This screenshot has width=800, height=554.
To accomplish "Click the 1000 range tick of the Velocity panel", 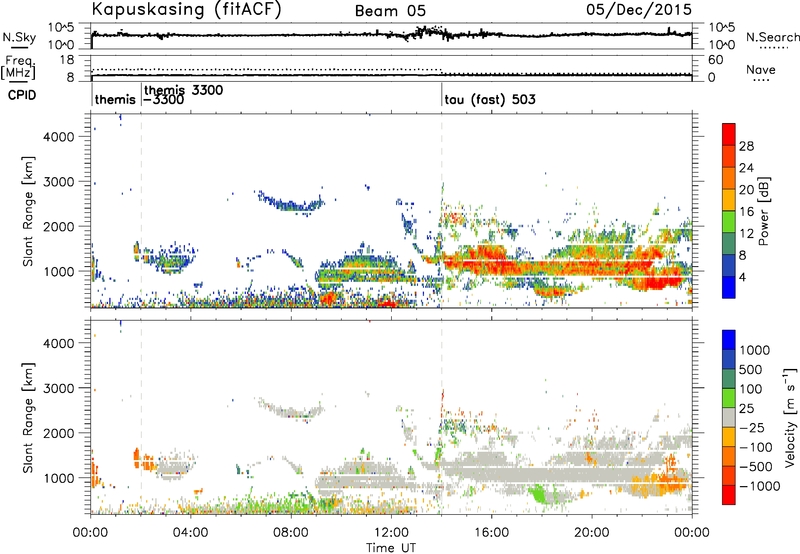I will [x=58, y=478].
